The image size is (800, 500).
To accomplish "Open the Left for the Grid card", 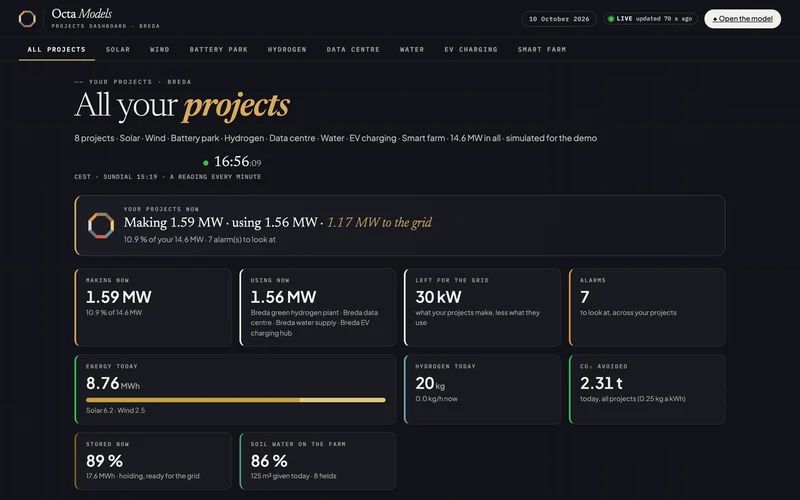I will pos(483,307).
